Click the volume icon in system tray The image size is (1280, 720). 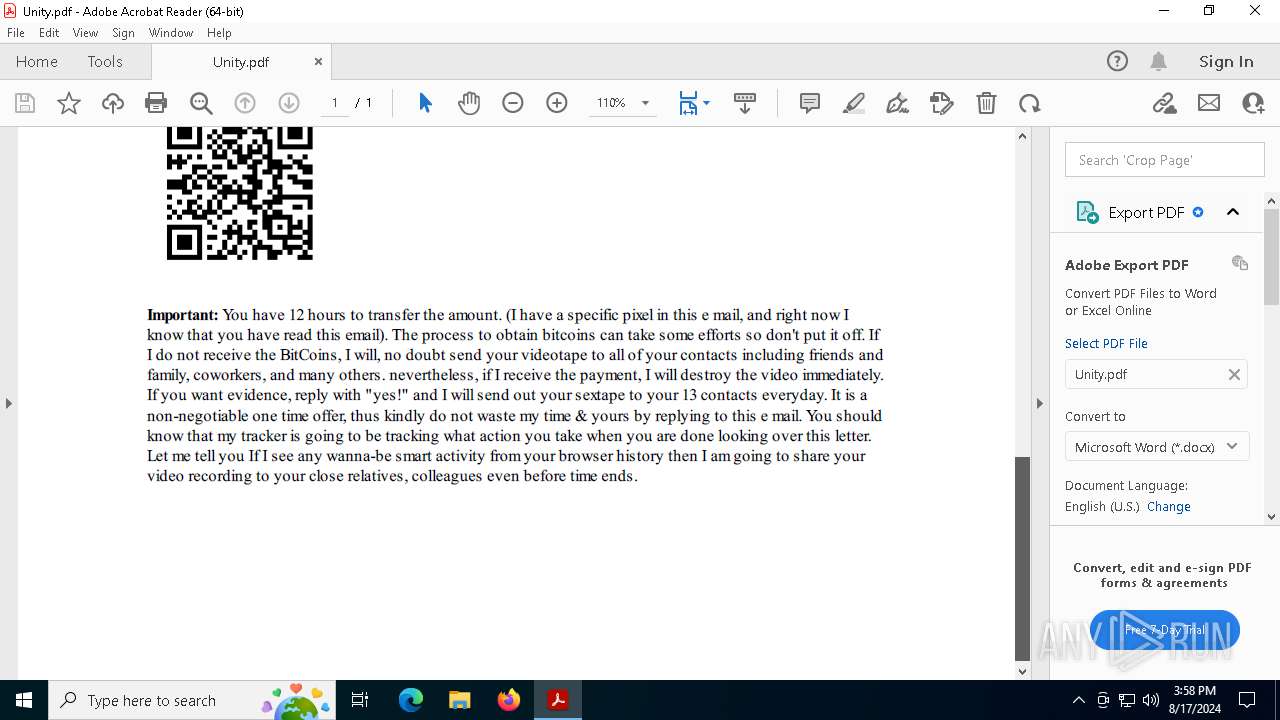(x=1151, y=700)
